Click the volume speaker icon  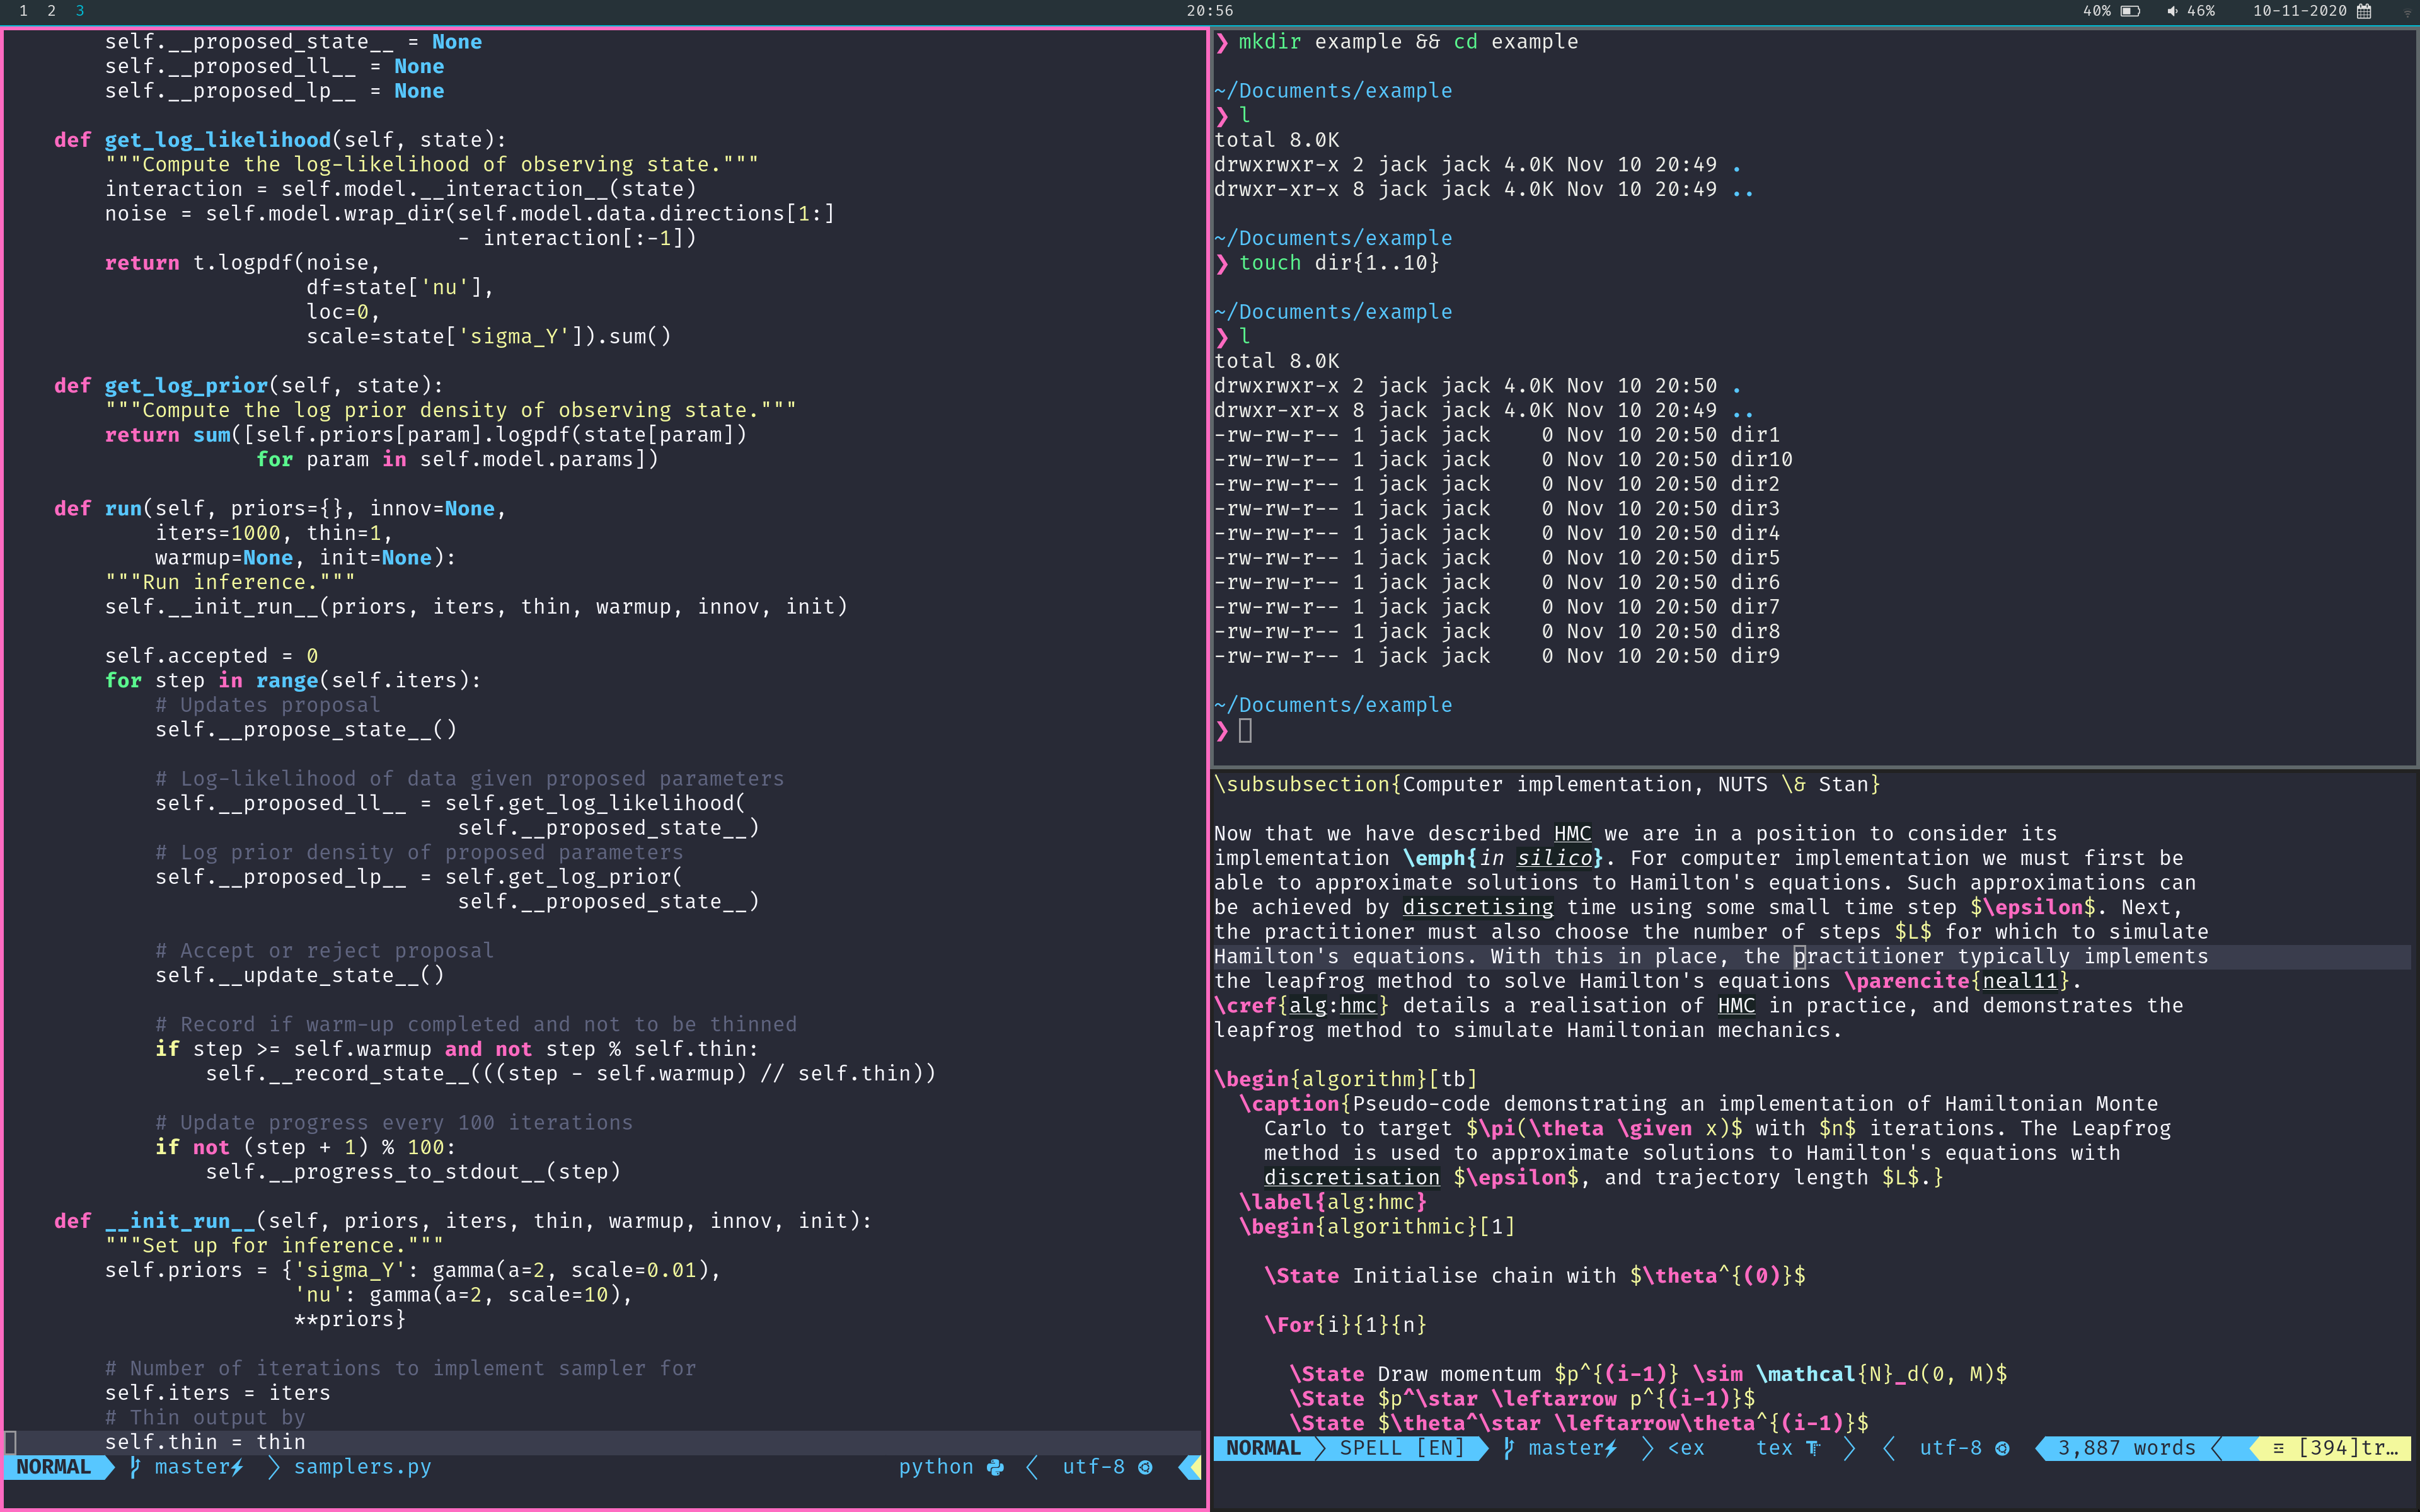pos(2172,11)
